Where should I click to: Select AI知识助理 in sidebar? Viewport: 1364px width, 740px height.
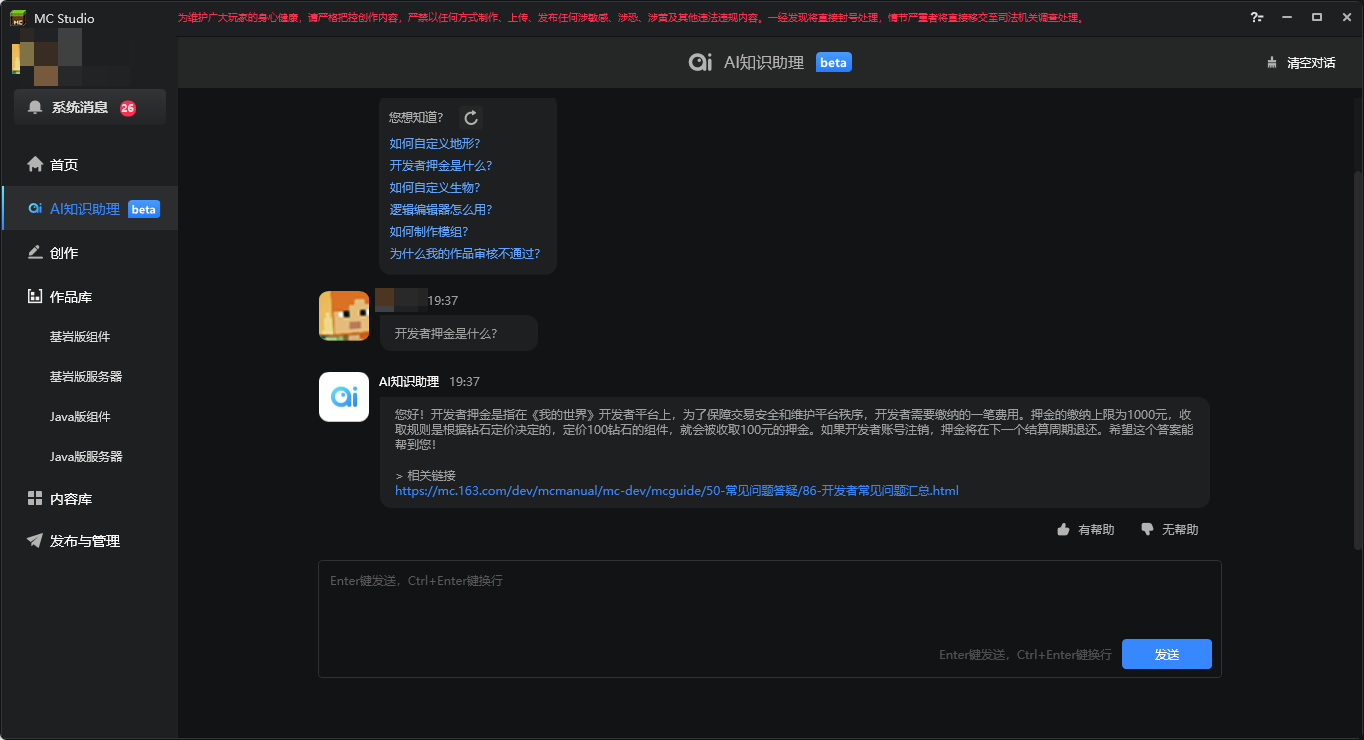[90, 209]
